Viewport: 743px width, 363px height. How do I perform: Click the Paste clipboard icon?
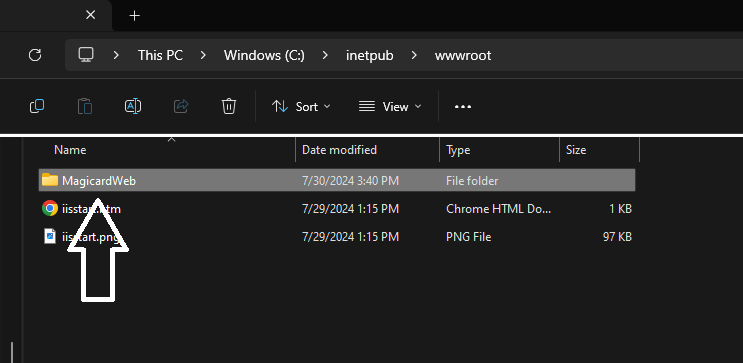pyautogui.click(x=85, y=106)
